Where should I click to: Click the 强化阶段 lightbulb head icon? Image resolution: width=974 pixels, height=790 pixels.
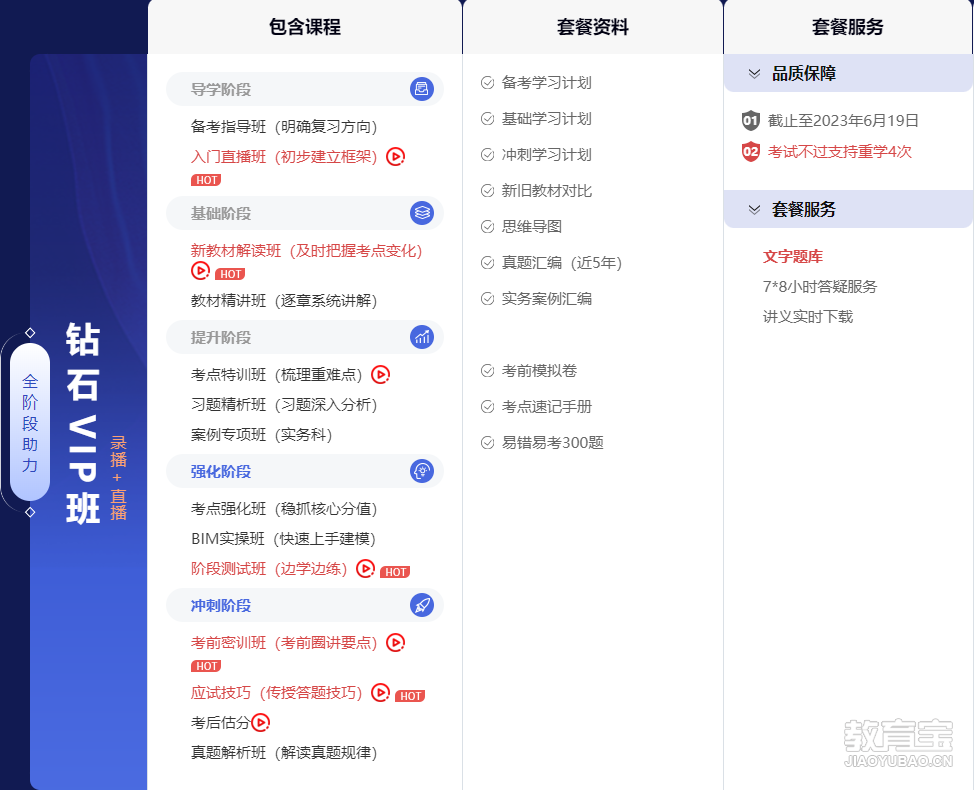(422, 471)
